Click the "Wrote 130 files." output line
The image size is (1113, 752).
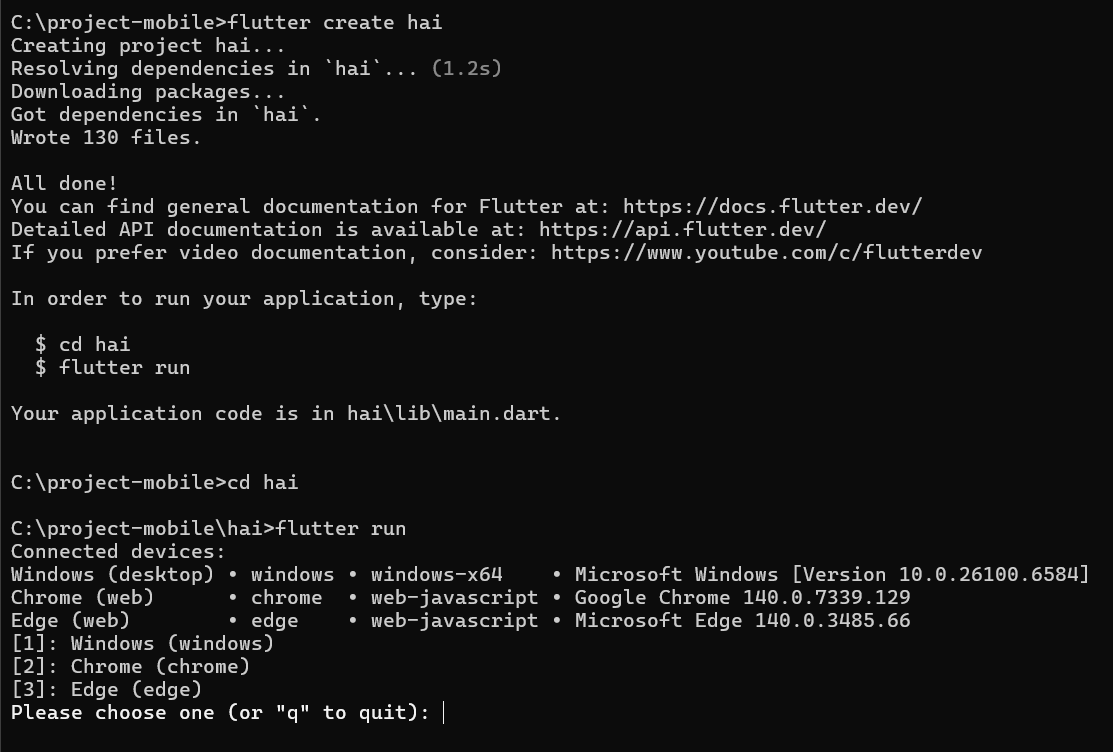106,138
